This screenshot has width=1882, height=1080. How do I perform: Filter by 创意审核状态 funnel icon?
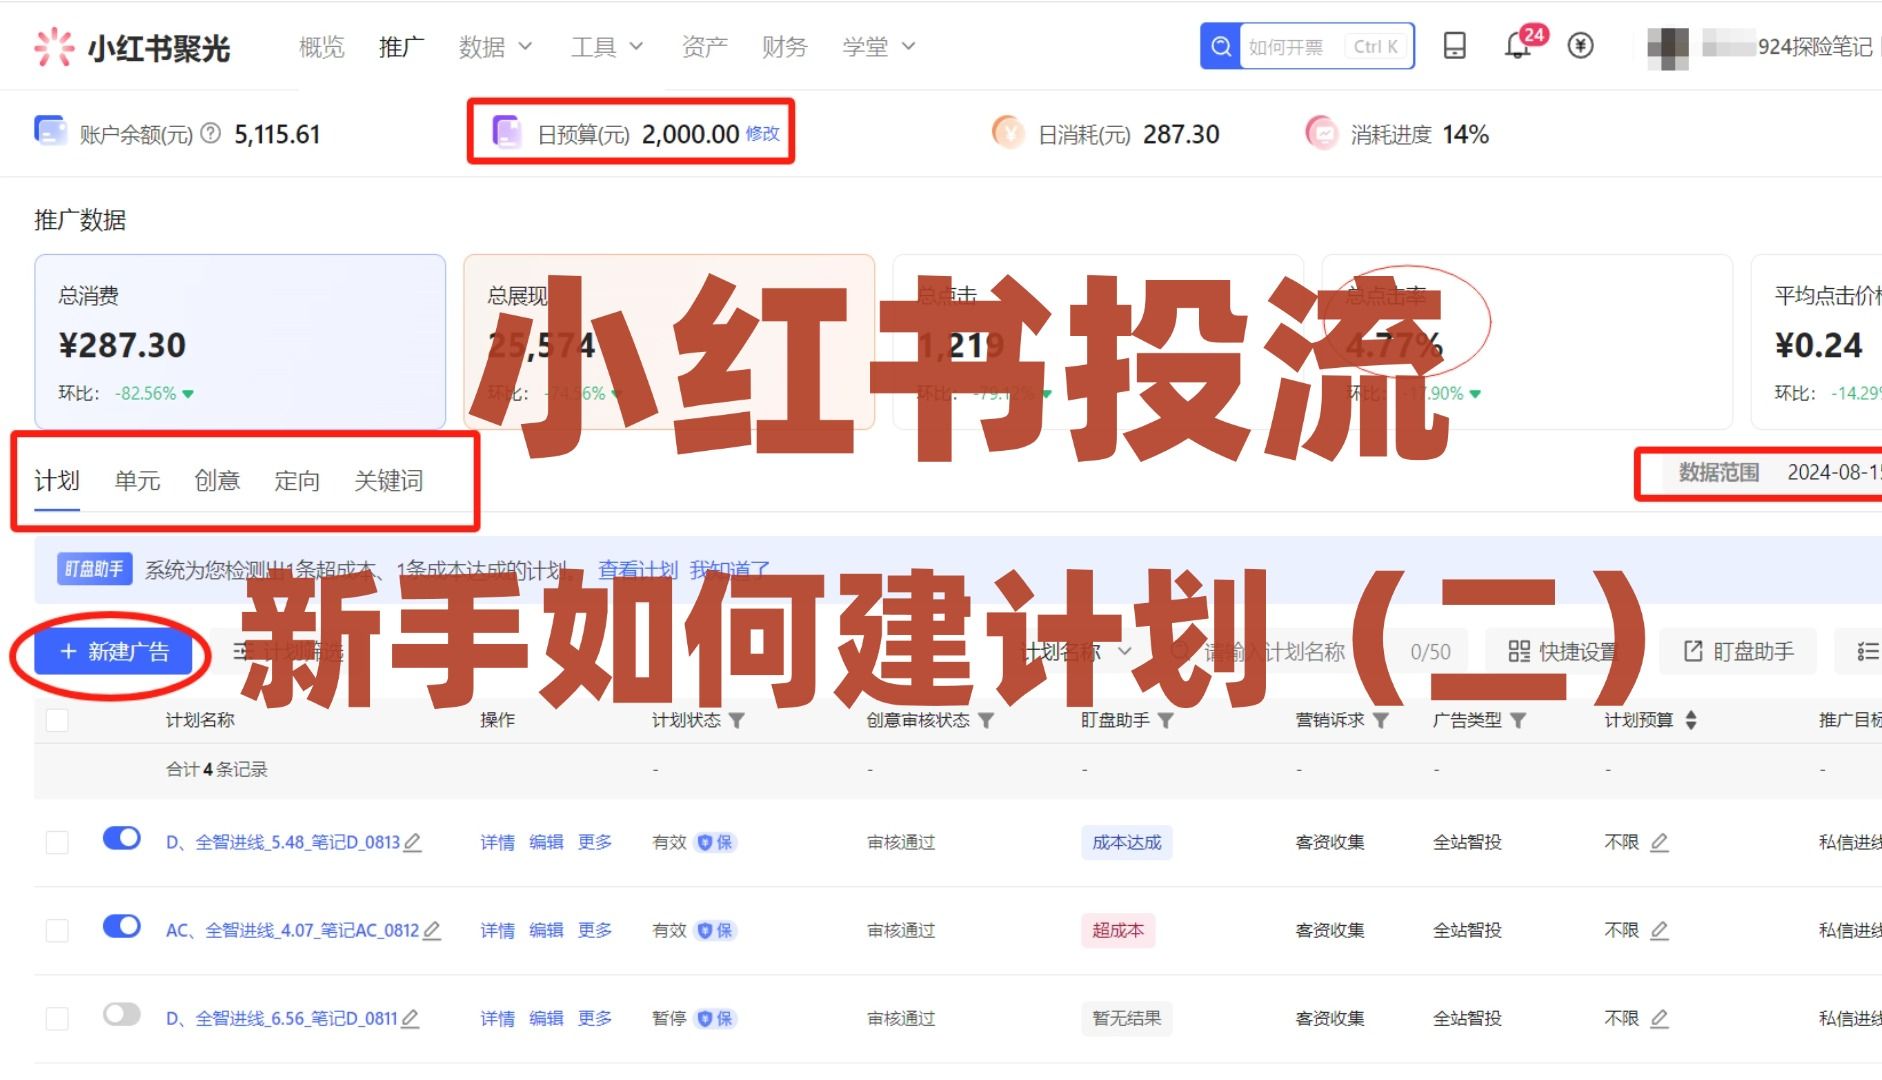[x=986, y=720]
